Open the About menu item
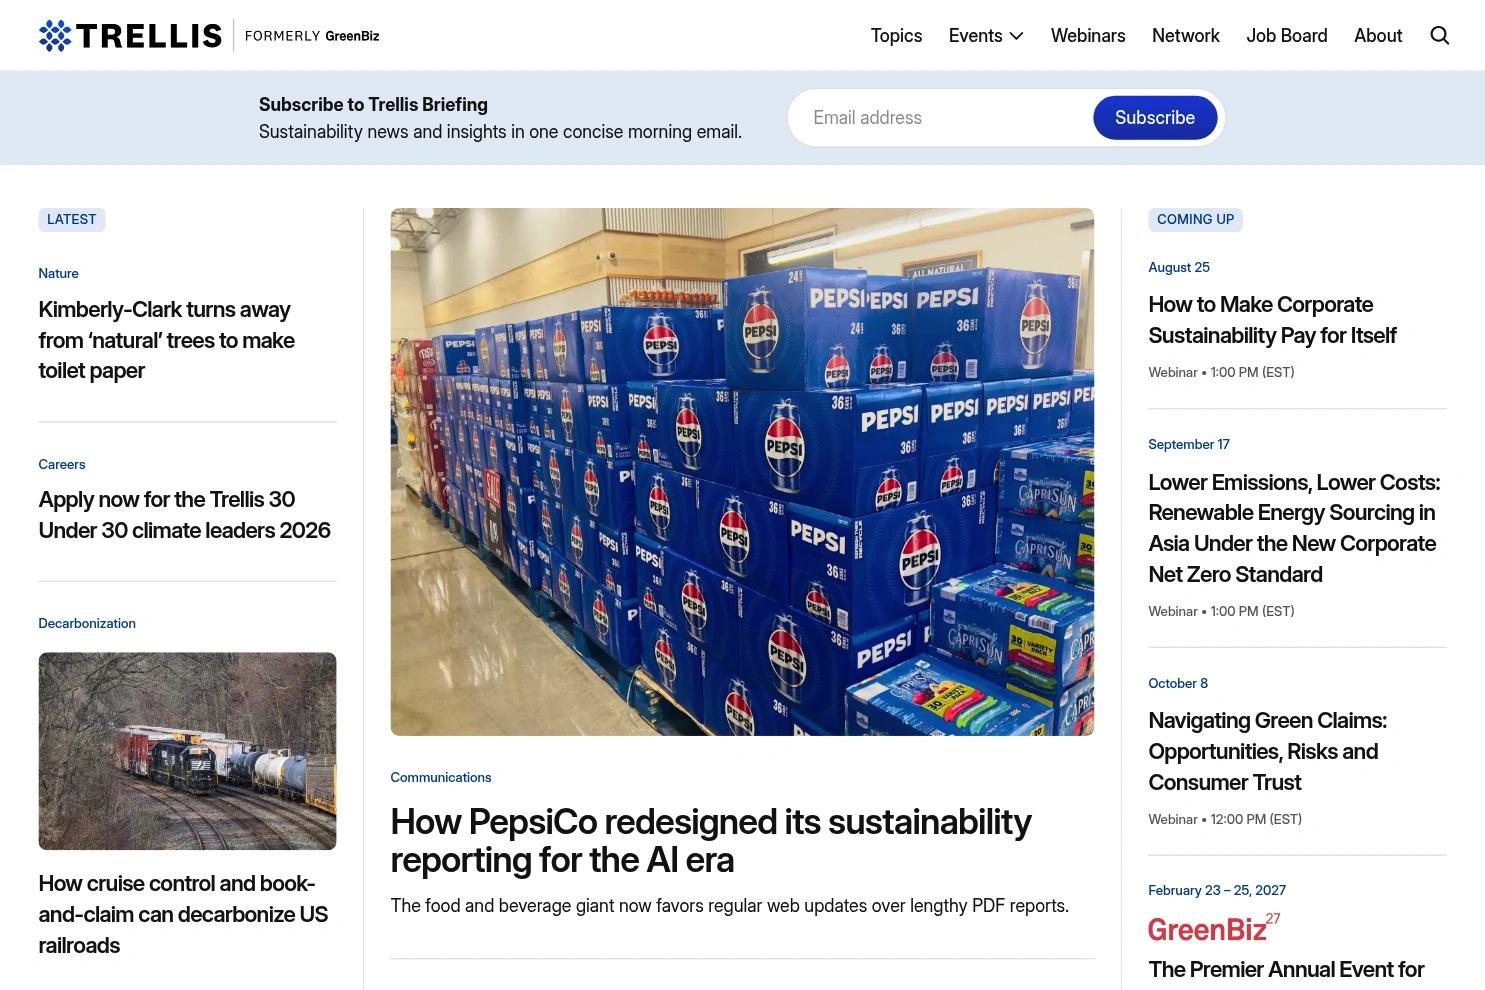The height and width of the screenshot is (990, 1485). (x=1378, y=36)
